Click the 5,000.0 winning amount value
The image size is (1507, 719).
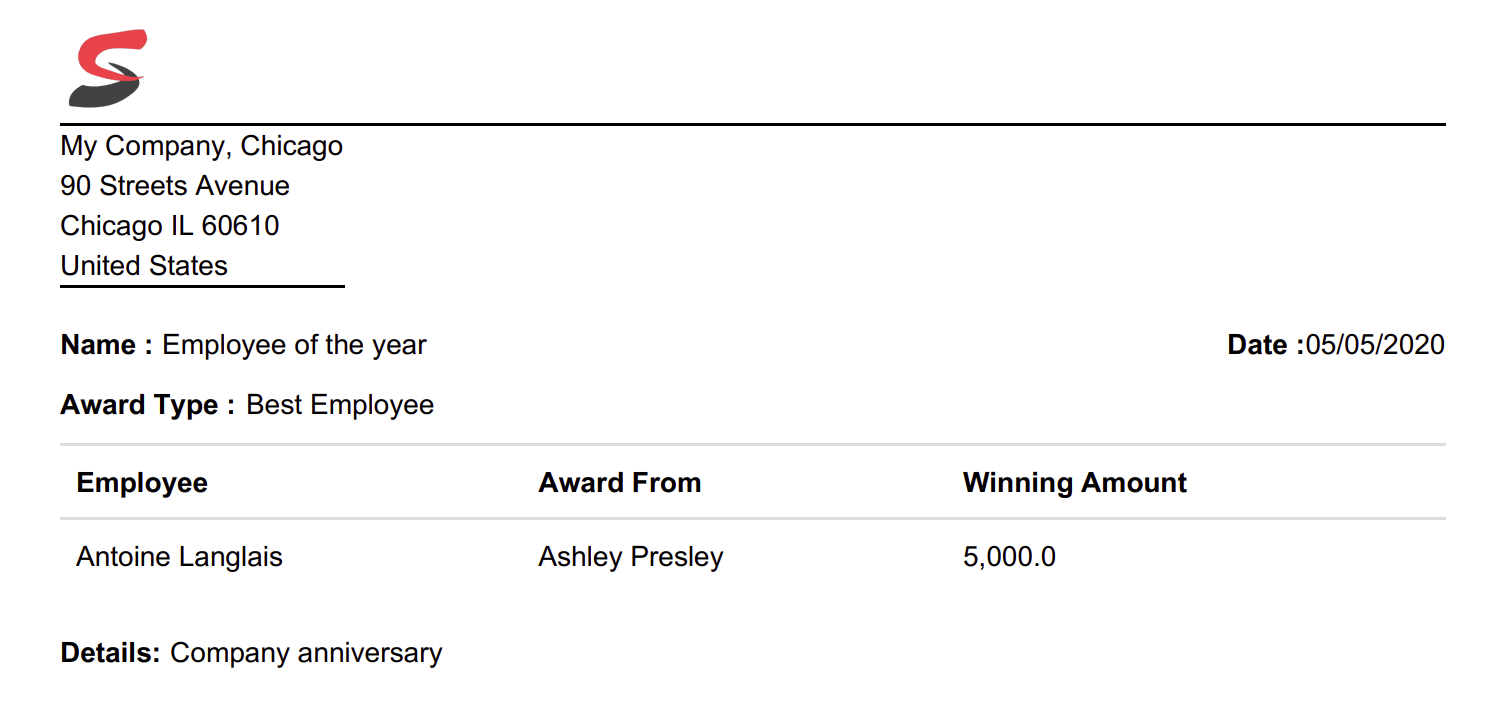point(1009,557)
